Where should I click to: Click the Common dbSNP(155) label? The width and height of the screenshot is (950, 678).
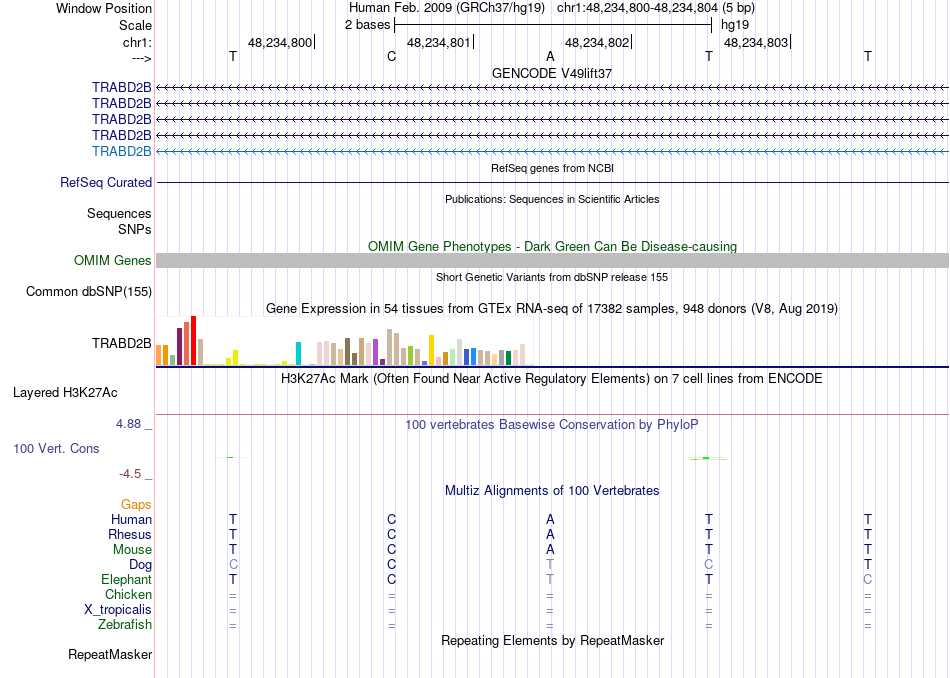pos(89,291)
